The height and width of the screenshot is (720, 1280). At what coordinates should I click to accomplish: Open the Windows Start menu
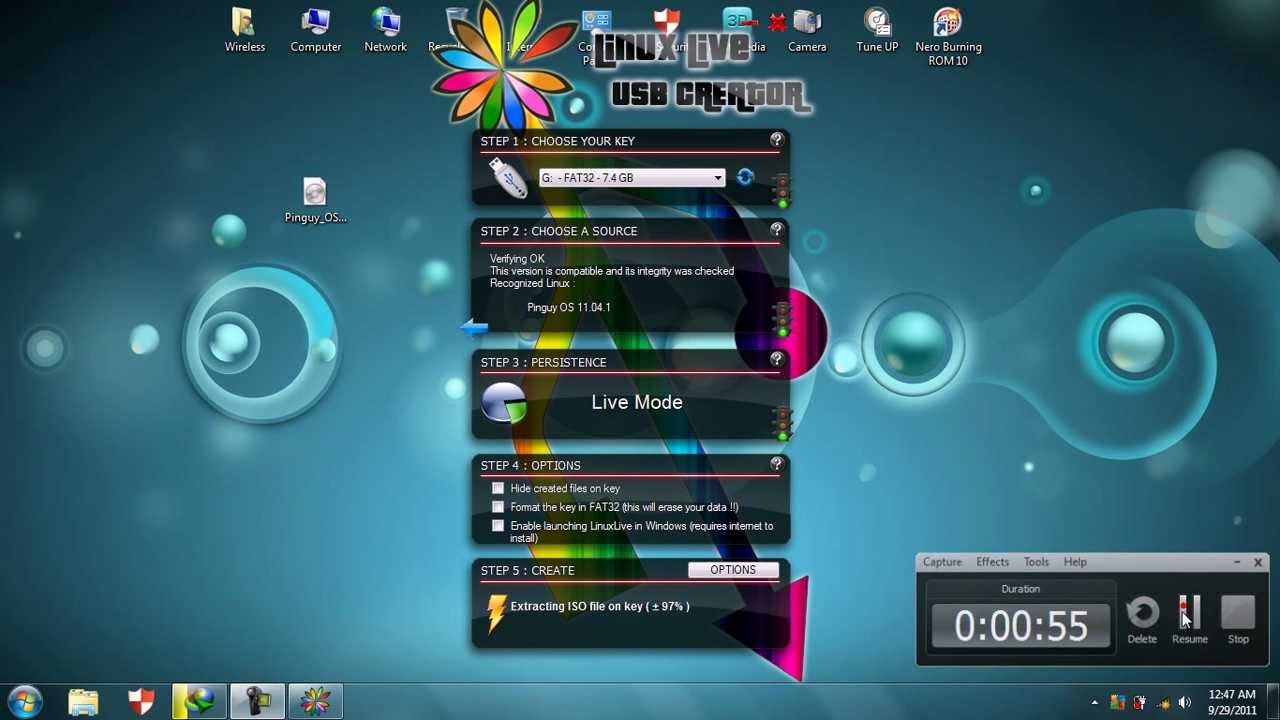(25, 701)
